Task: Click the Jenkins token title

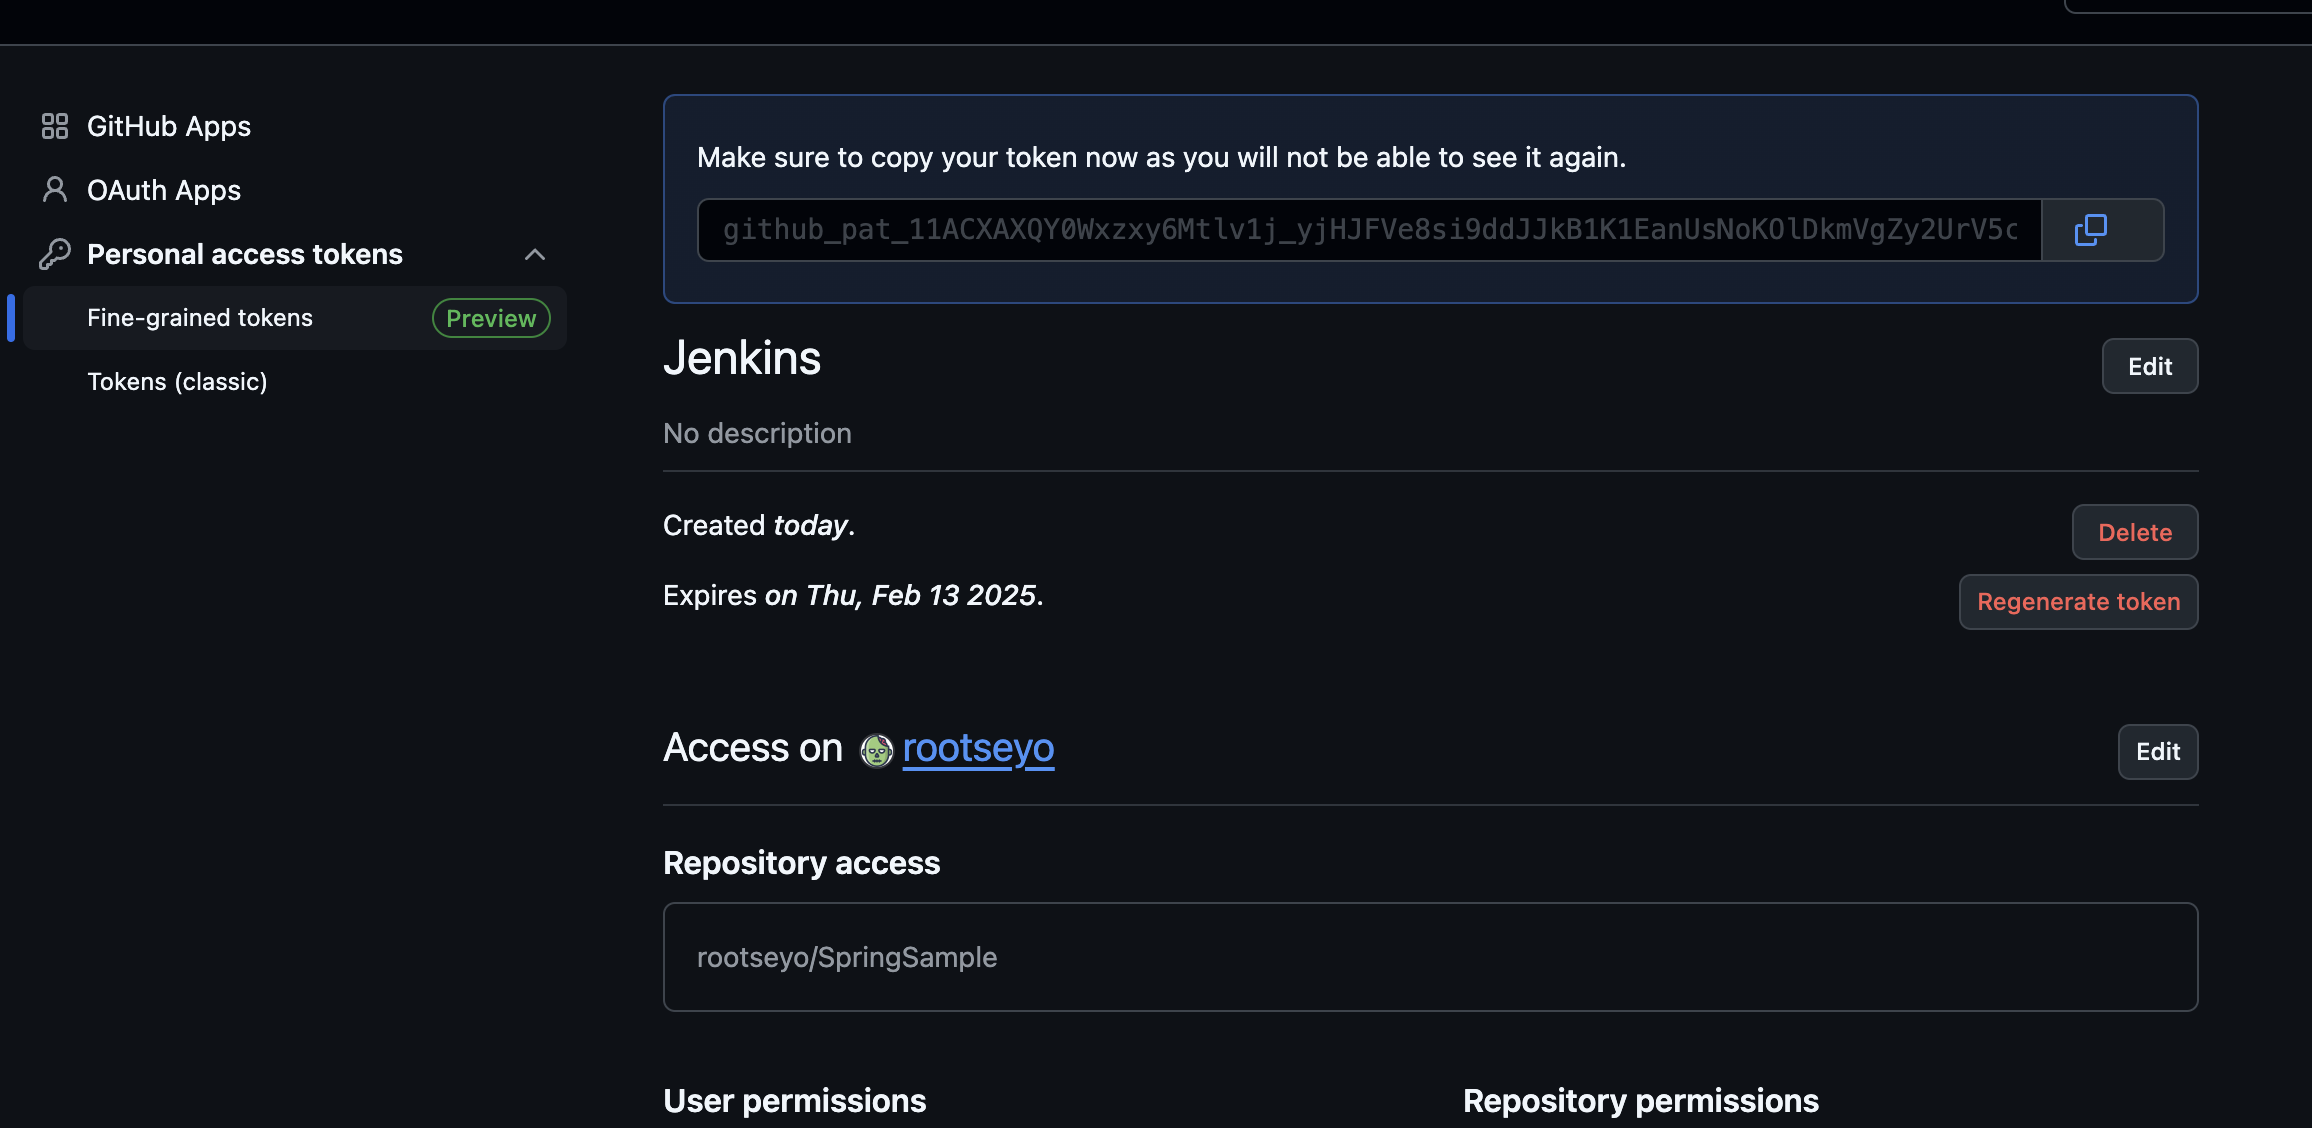Action: coord(742,358)
